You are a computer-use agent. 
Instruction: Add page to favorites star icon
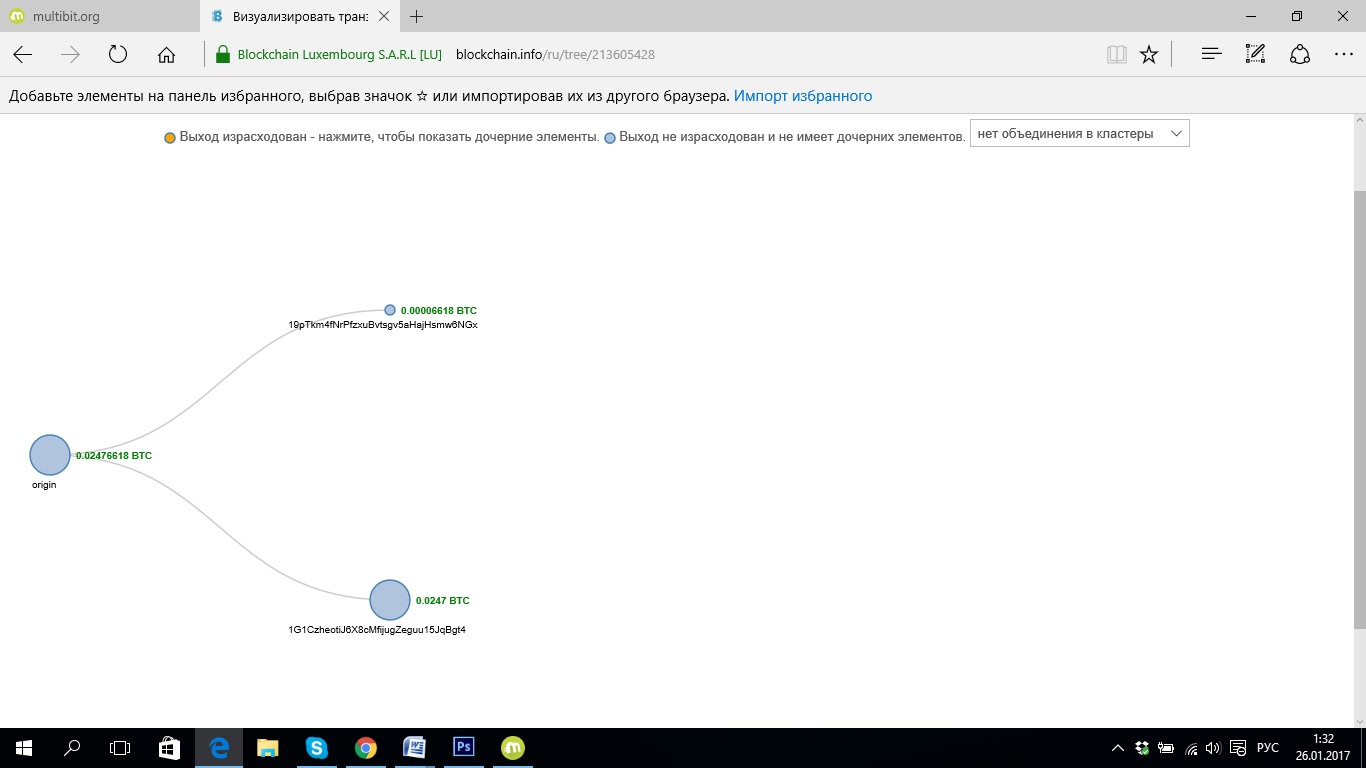1149,55
